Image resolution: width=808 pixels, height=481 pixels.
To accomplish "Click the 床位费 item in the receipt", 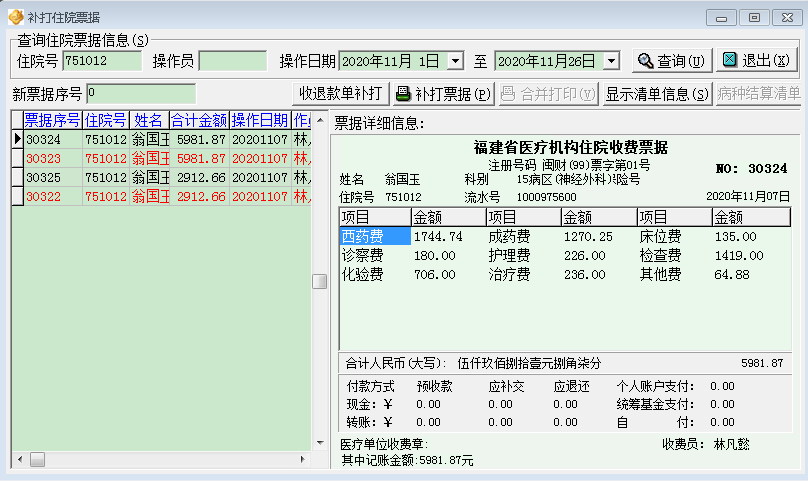I will [661, 236].
